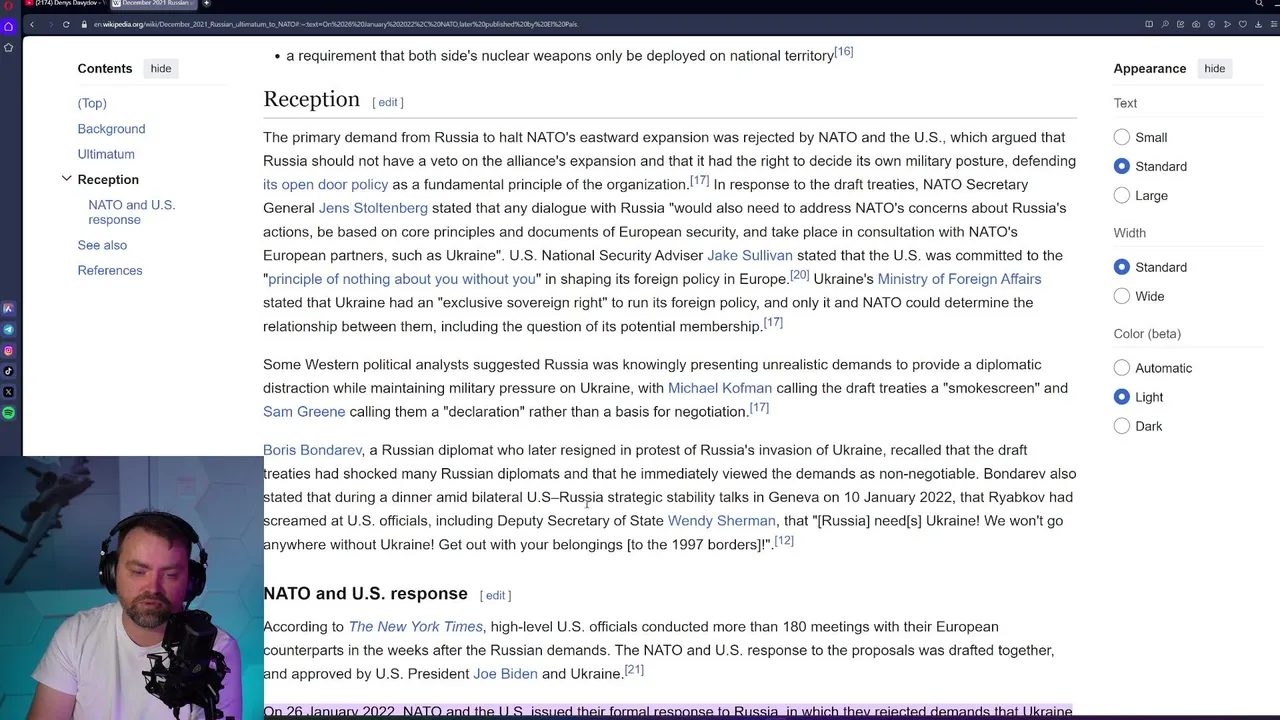
Task: Jump to Ultimatum section in Contents
Action: click(106, 154)
